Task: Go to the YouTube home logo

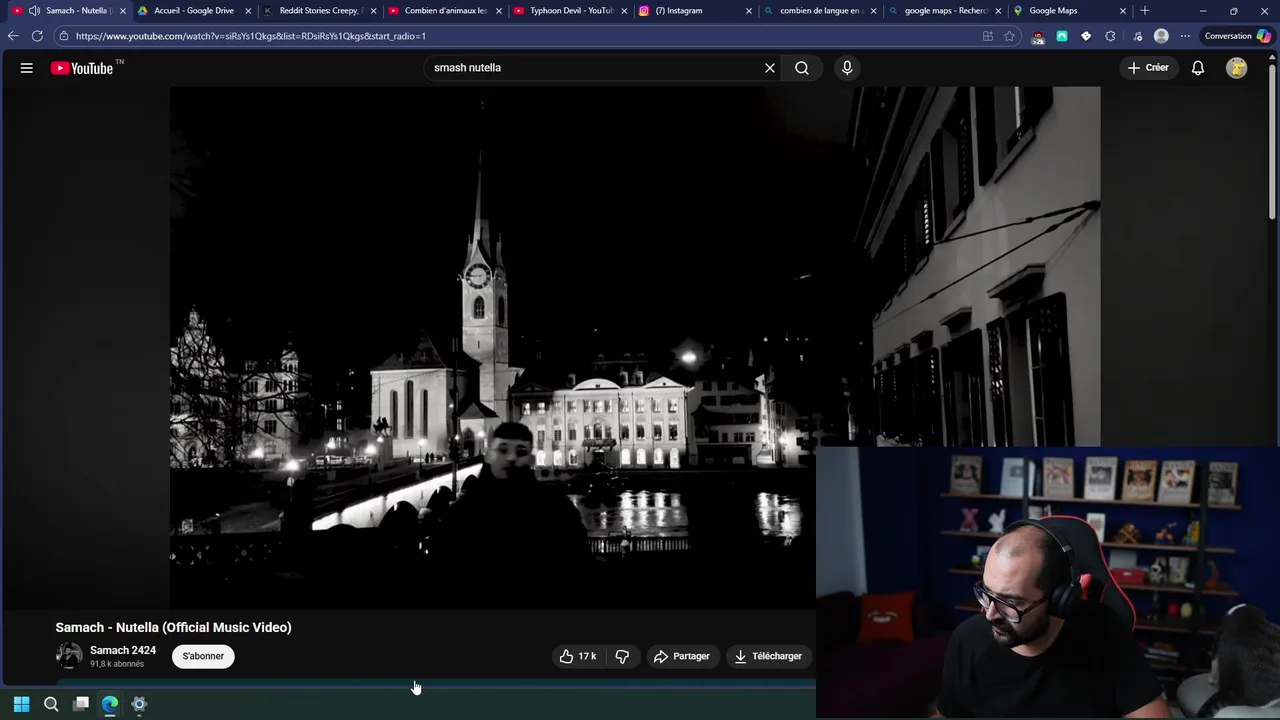Action: [82, 68]
